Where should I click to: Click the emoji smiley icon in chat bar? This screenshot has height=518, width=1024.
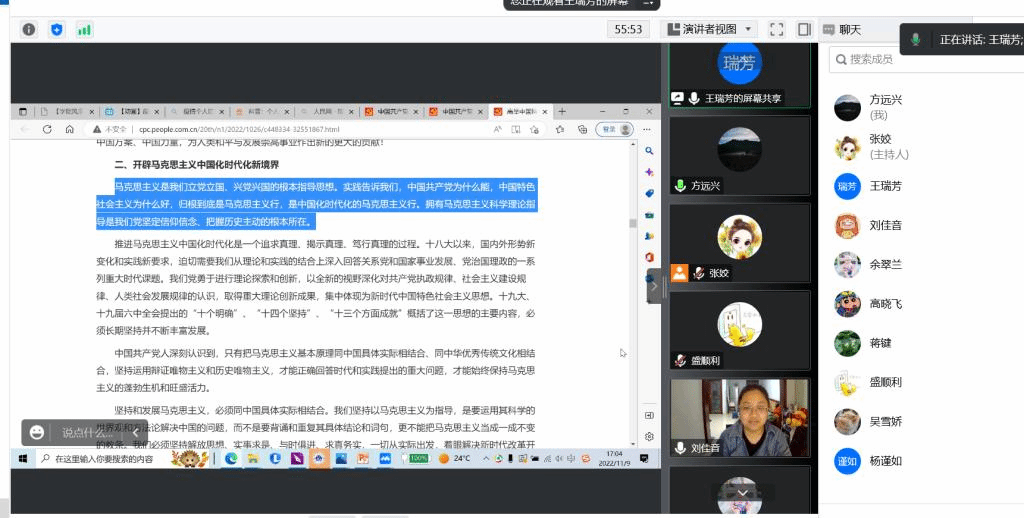coord(37,432)
